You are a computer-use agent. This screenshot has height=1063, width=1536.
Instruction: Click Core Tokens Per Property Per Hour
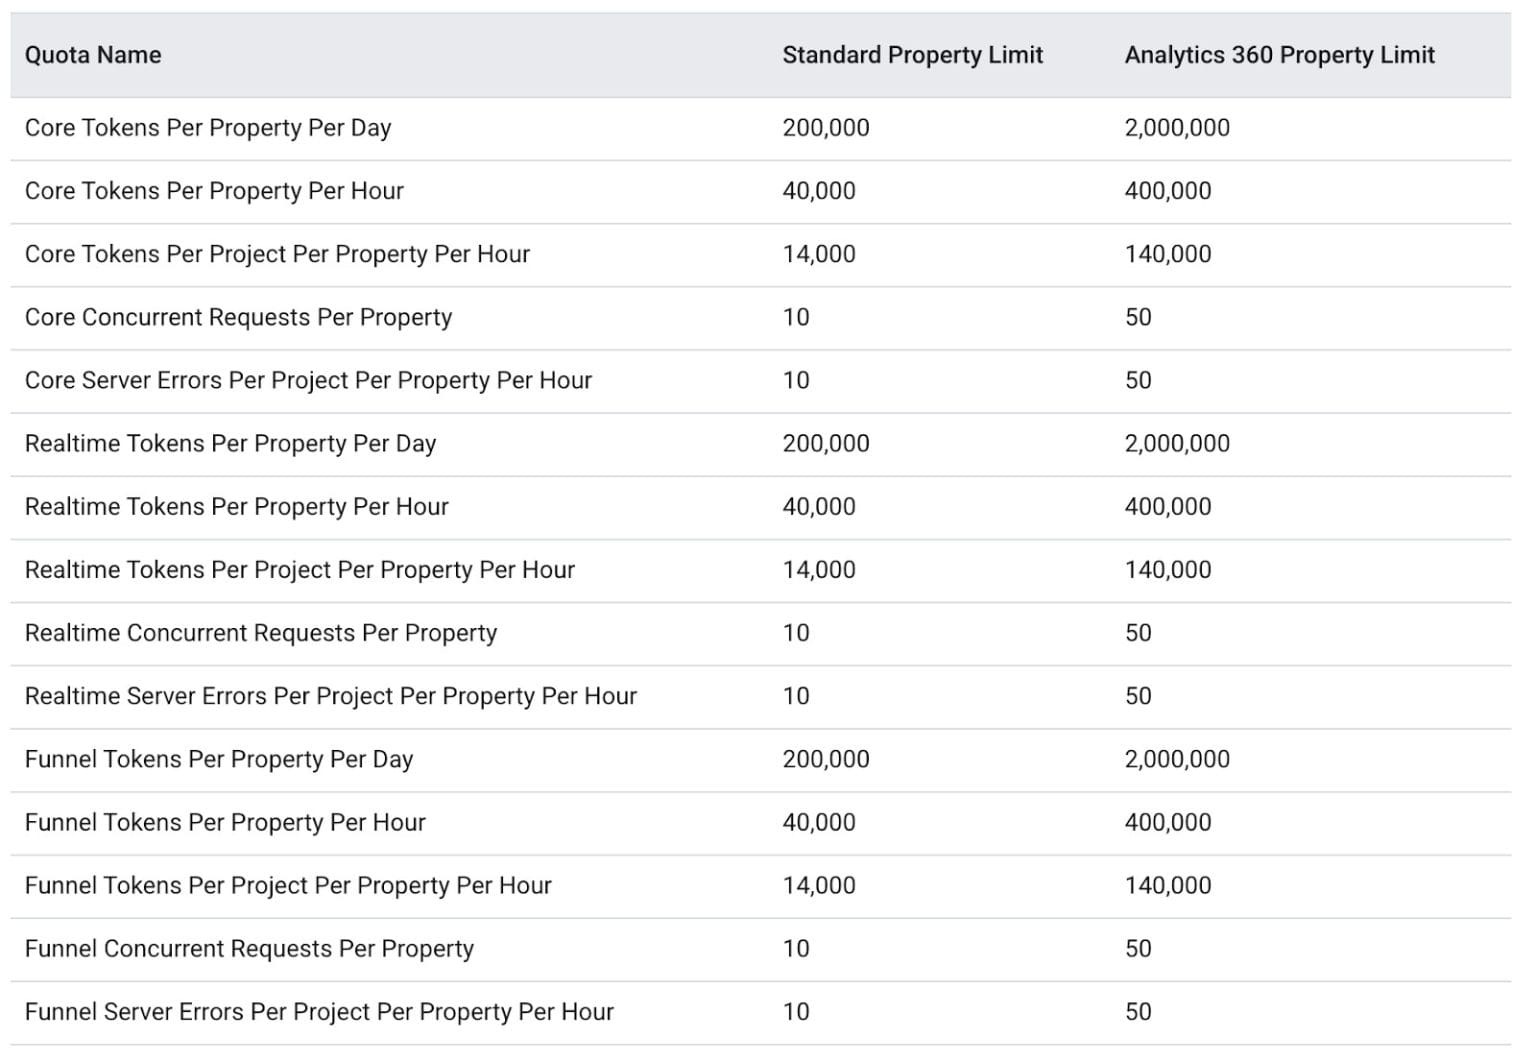point(214,191)
